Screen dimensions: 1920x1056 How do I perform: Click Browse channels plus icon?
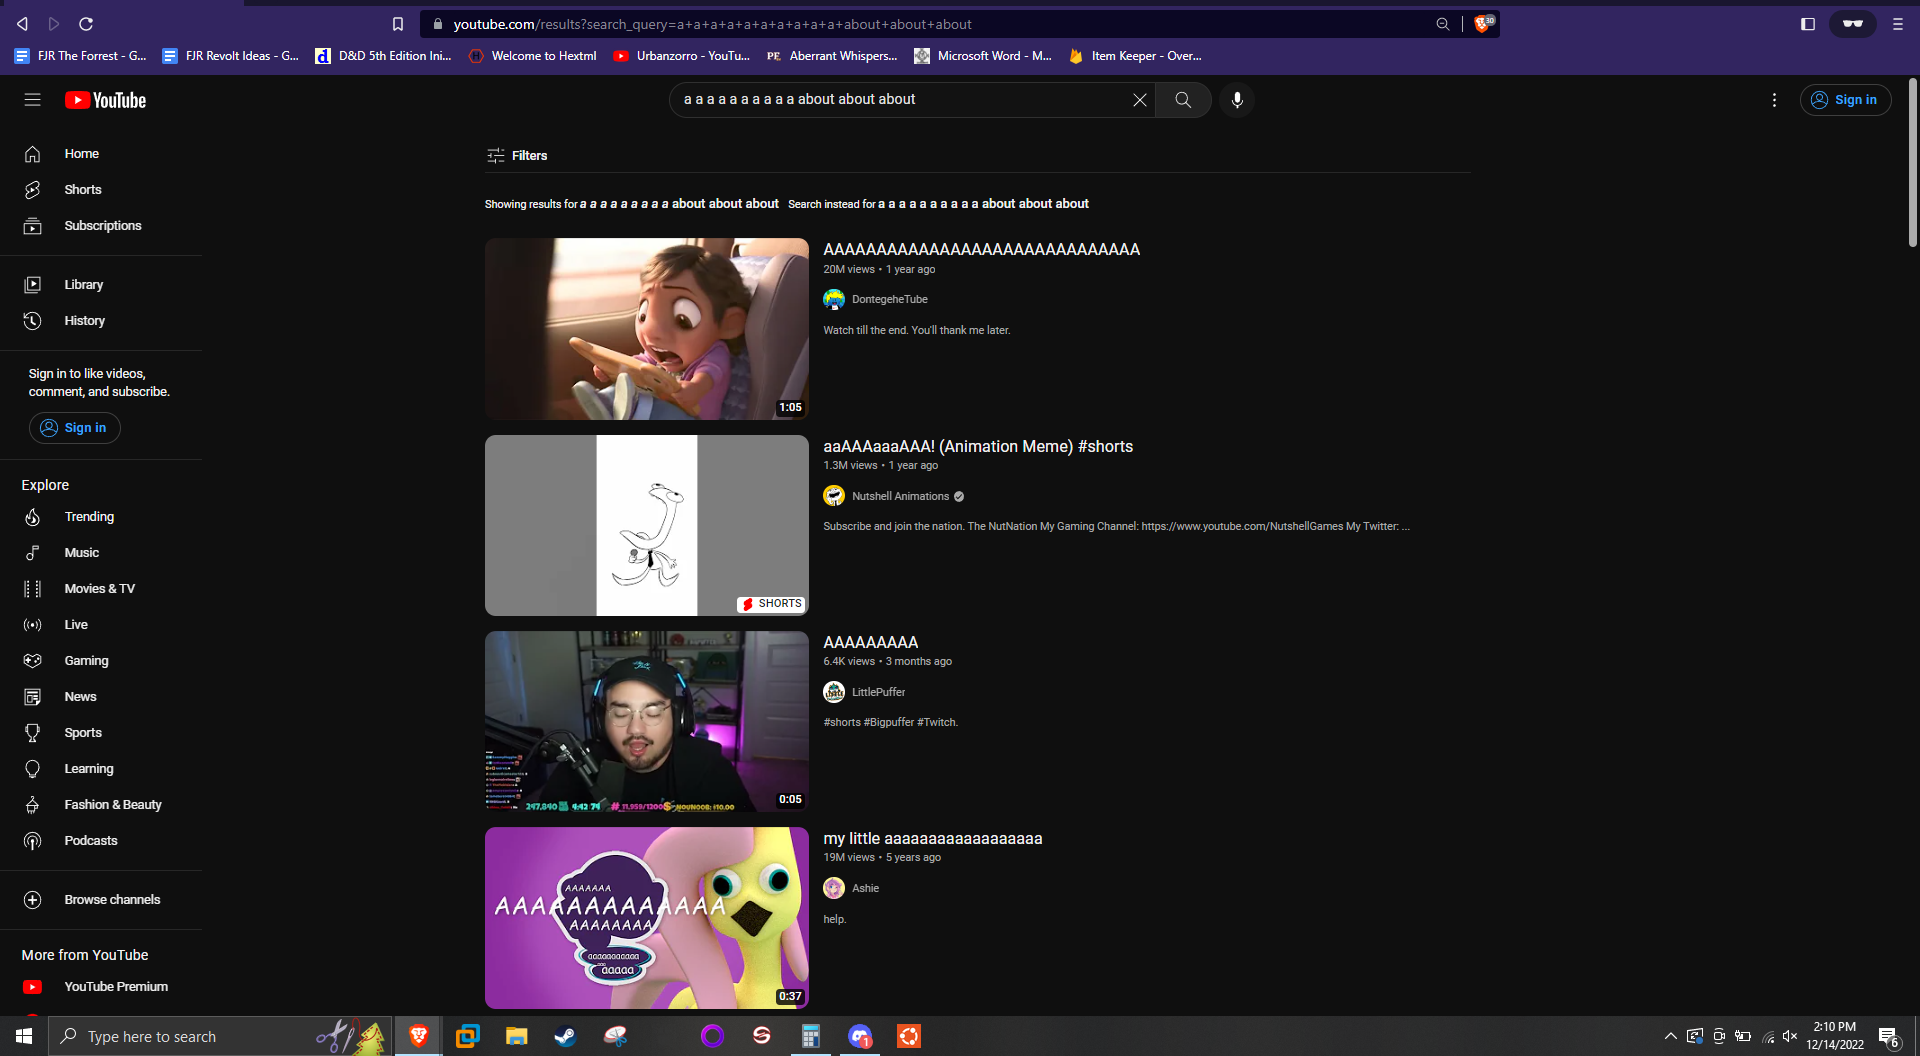click(x=33, y=900)
